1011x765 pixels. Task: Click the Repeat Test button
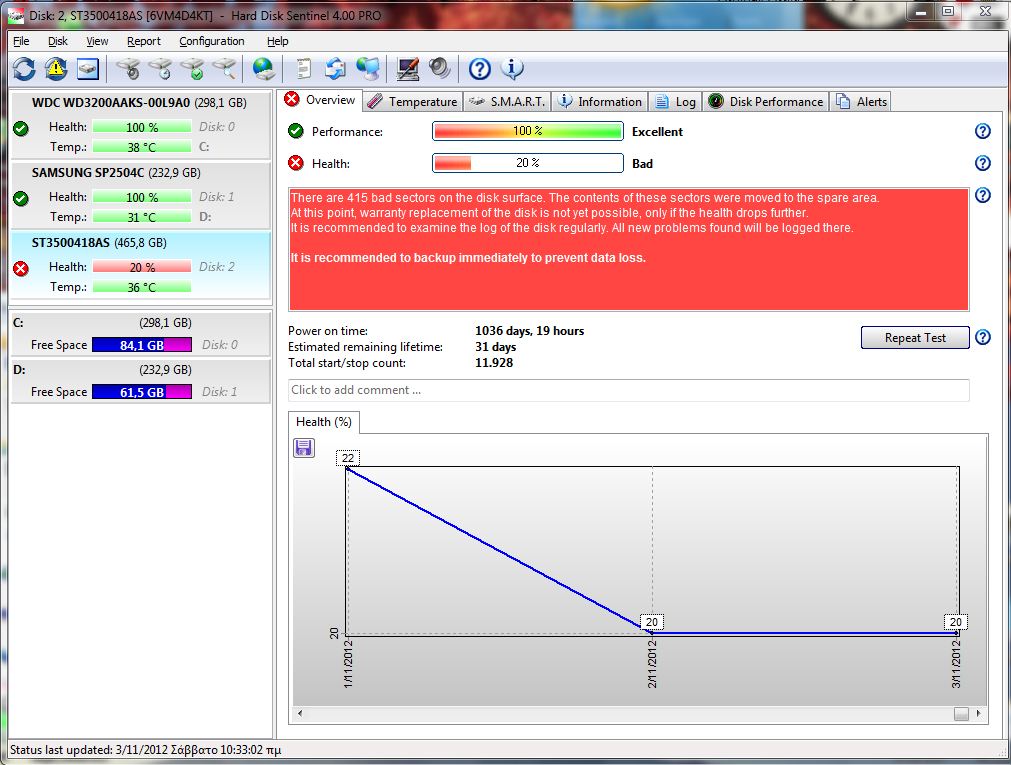[915, 337]
